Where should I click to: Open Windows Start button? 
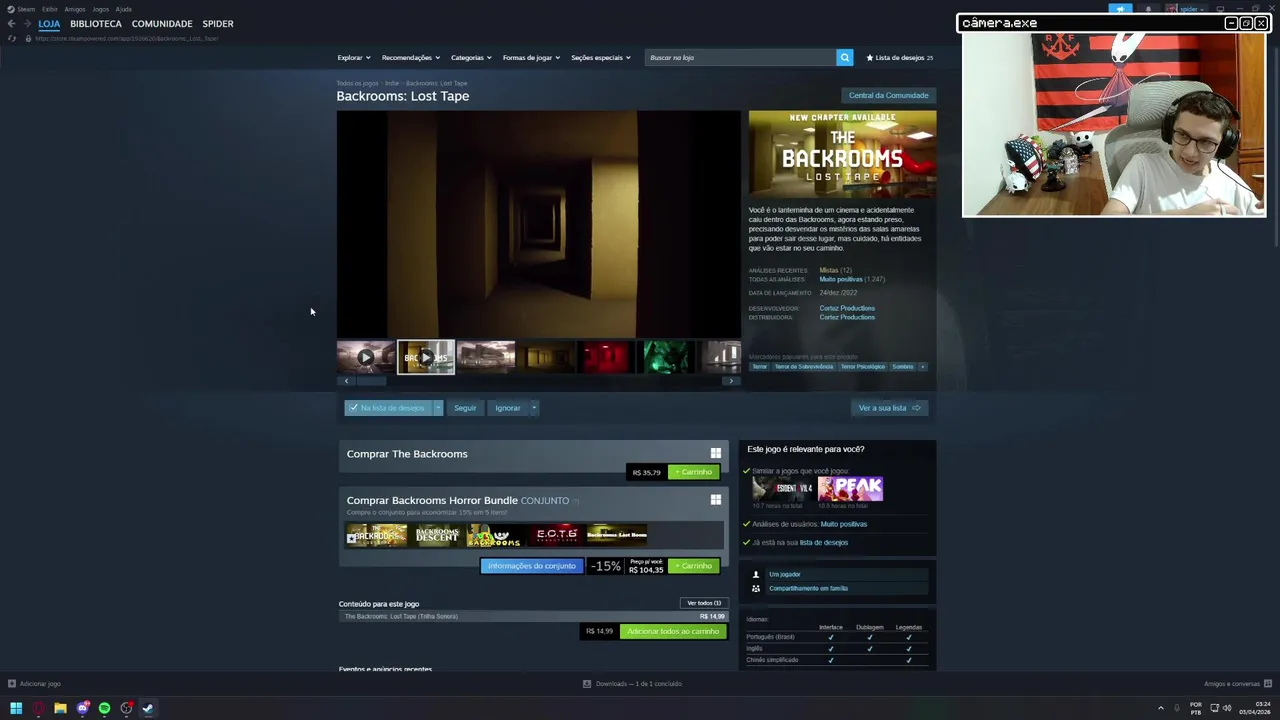(16, 708)
